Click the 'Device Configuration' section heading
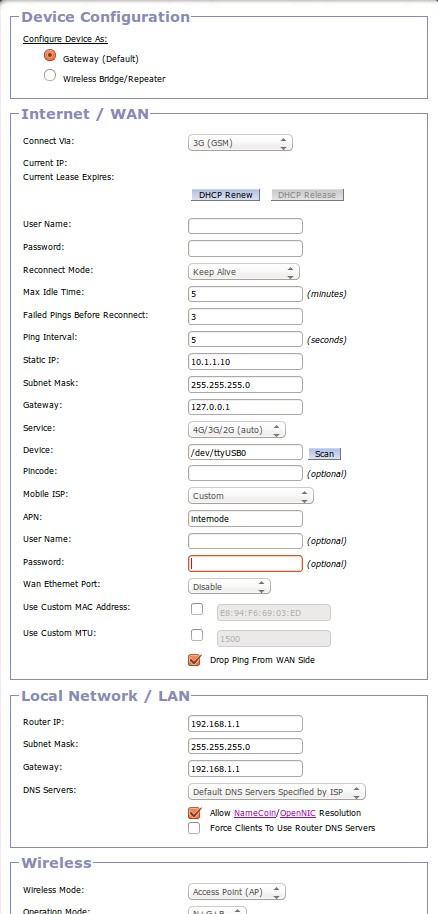Viewport: 438px width, 914px height. click(x=106, y=17)
